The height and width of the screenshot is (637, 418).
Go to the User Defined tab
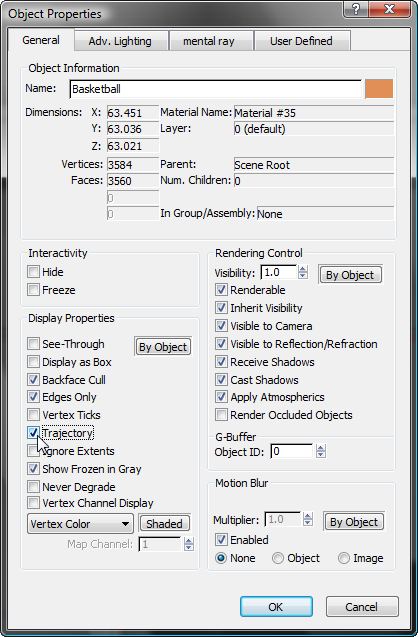tap(301, 41)
